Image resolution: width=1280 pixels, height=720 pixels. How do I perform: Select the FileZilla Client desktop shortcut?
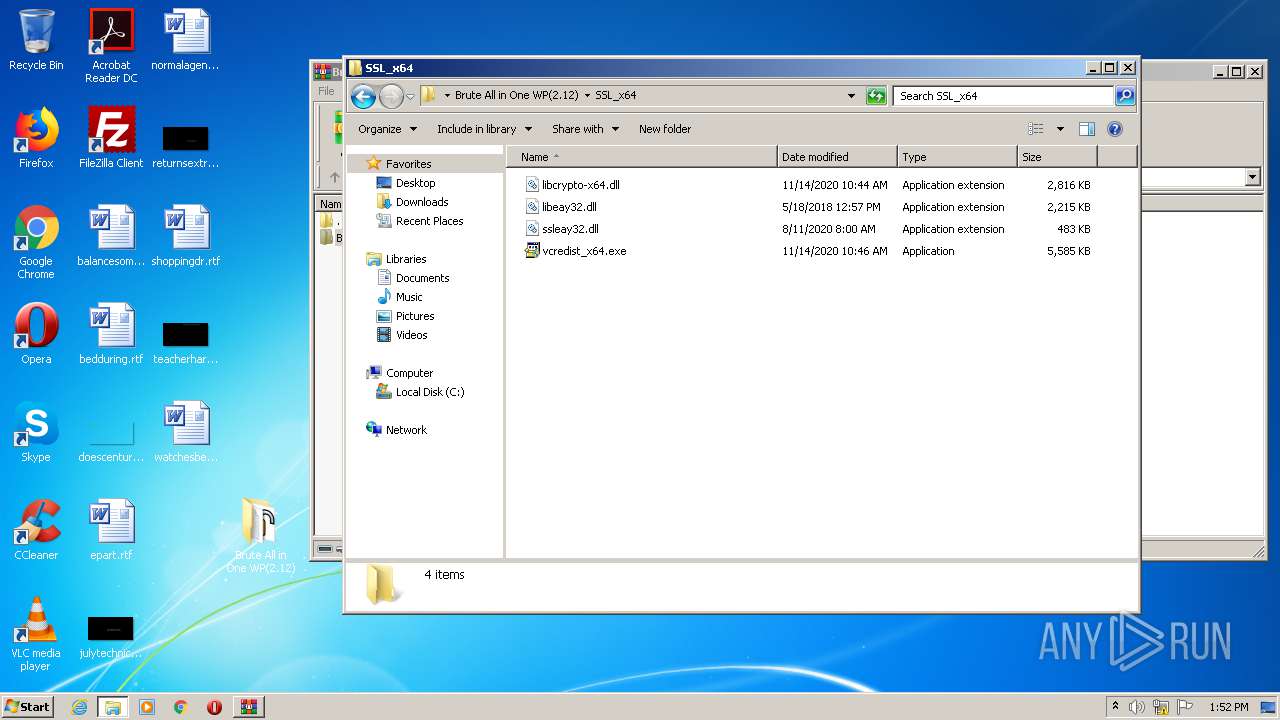111,138
